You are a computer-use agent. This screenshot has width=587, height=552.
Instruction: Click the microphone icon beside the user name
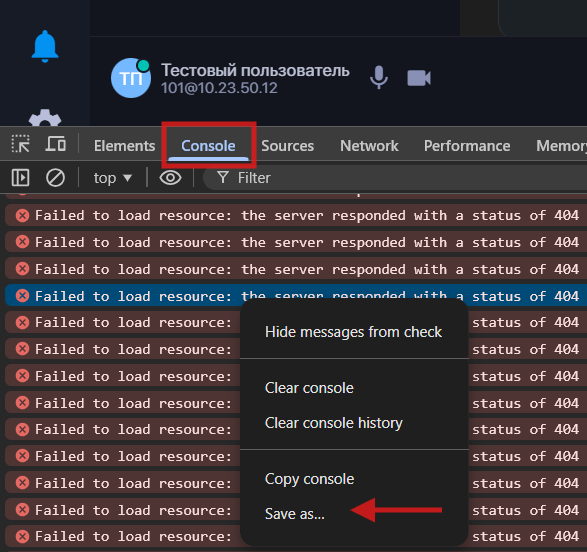(x=378, y=77)
